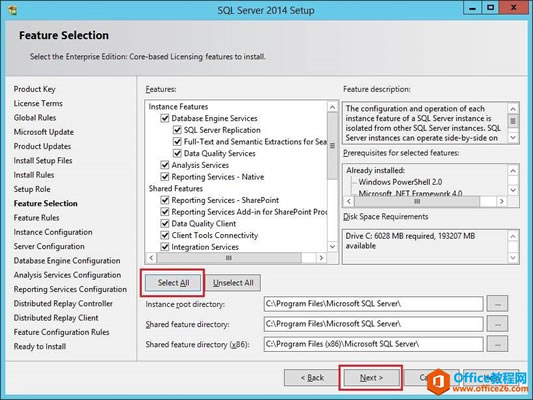The width and height of the screenshot is (533, 400).
Task: Click the Prerequisites box scroll-right arrow
Action: point(501,202)
